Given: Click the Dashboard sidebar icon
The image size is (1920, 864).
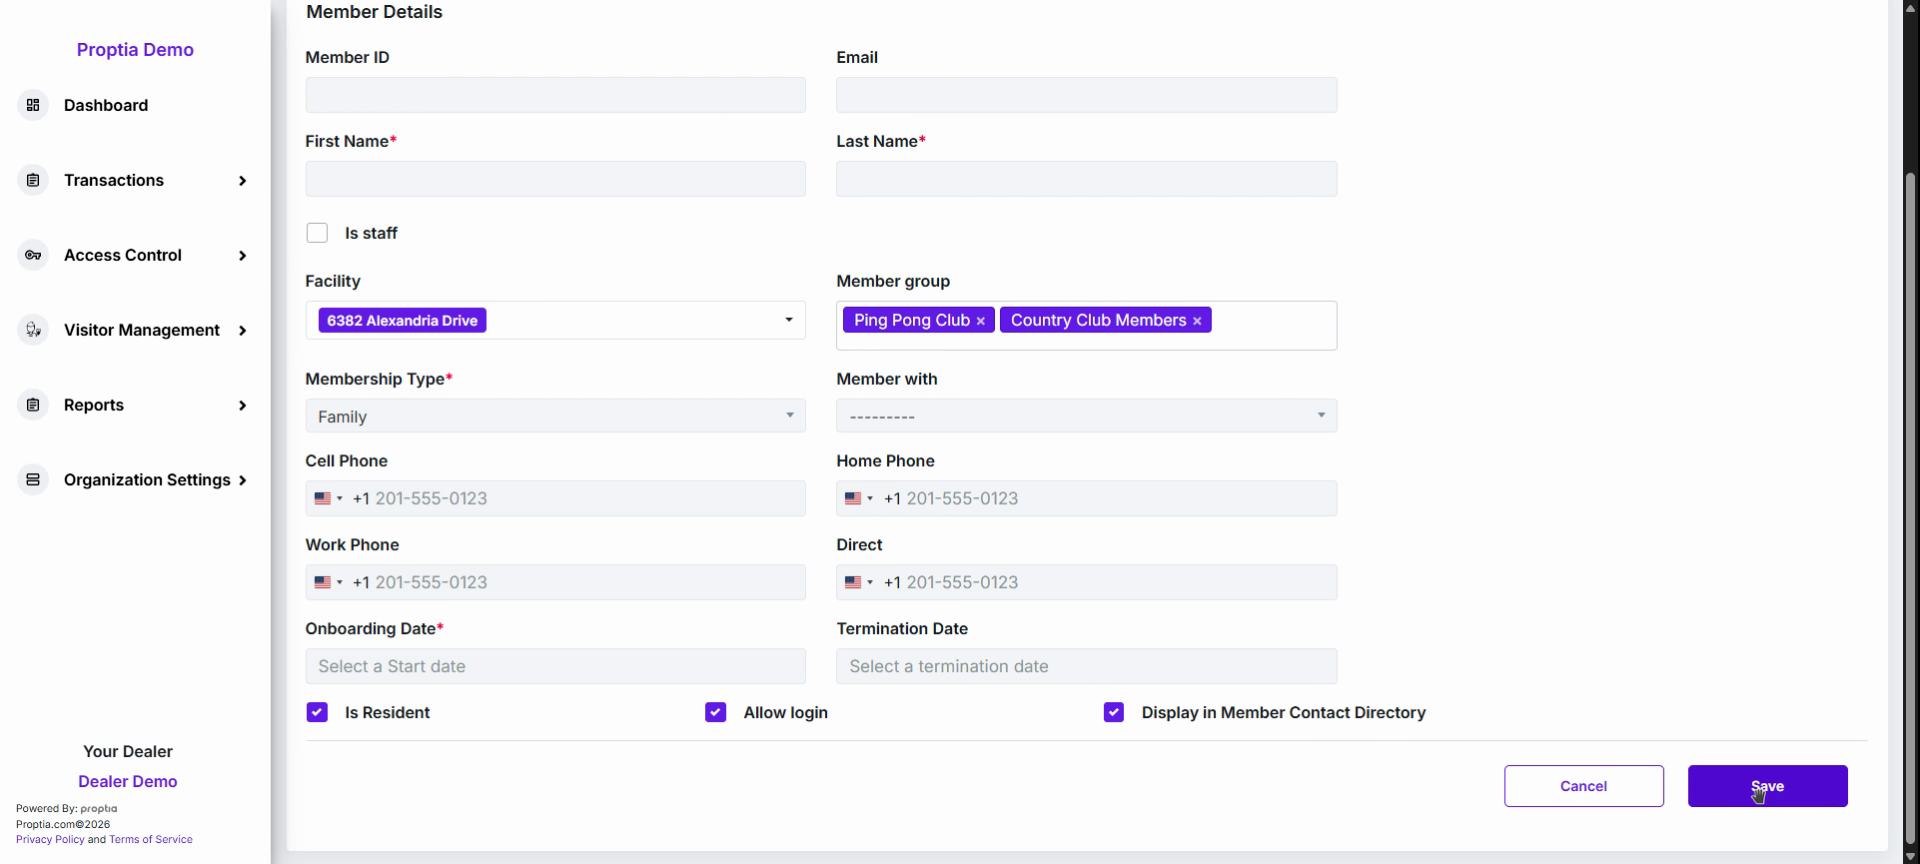Looking at the screenshot, I should pos(33,105).
